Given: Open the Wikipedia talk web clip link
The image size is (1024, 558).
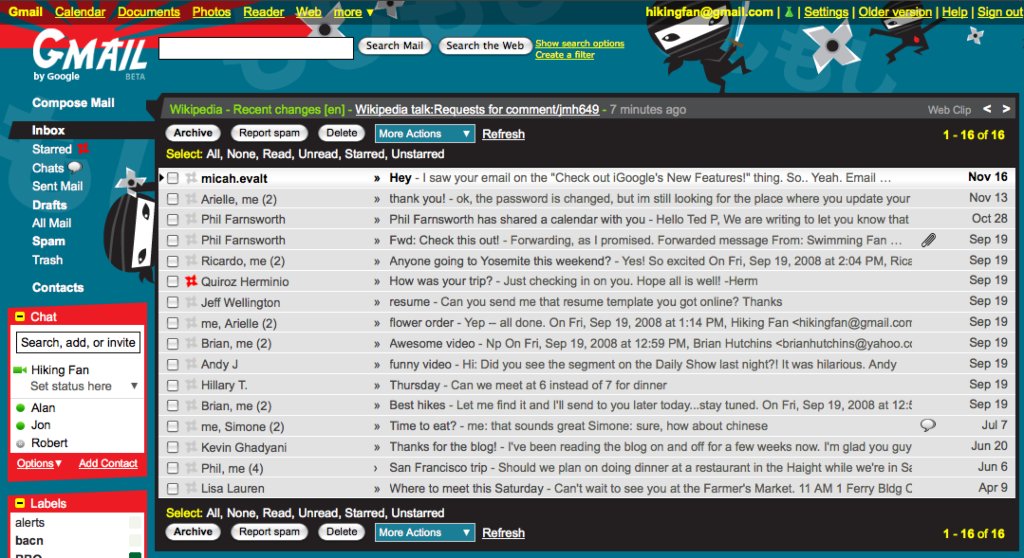Looking at the screenshot, I should [477, 110].
